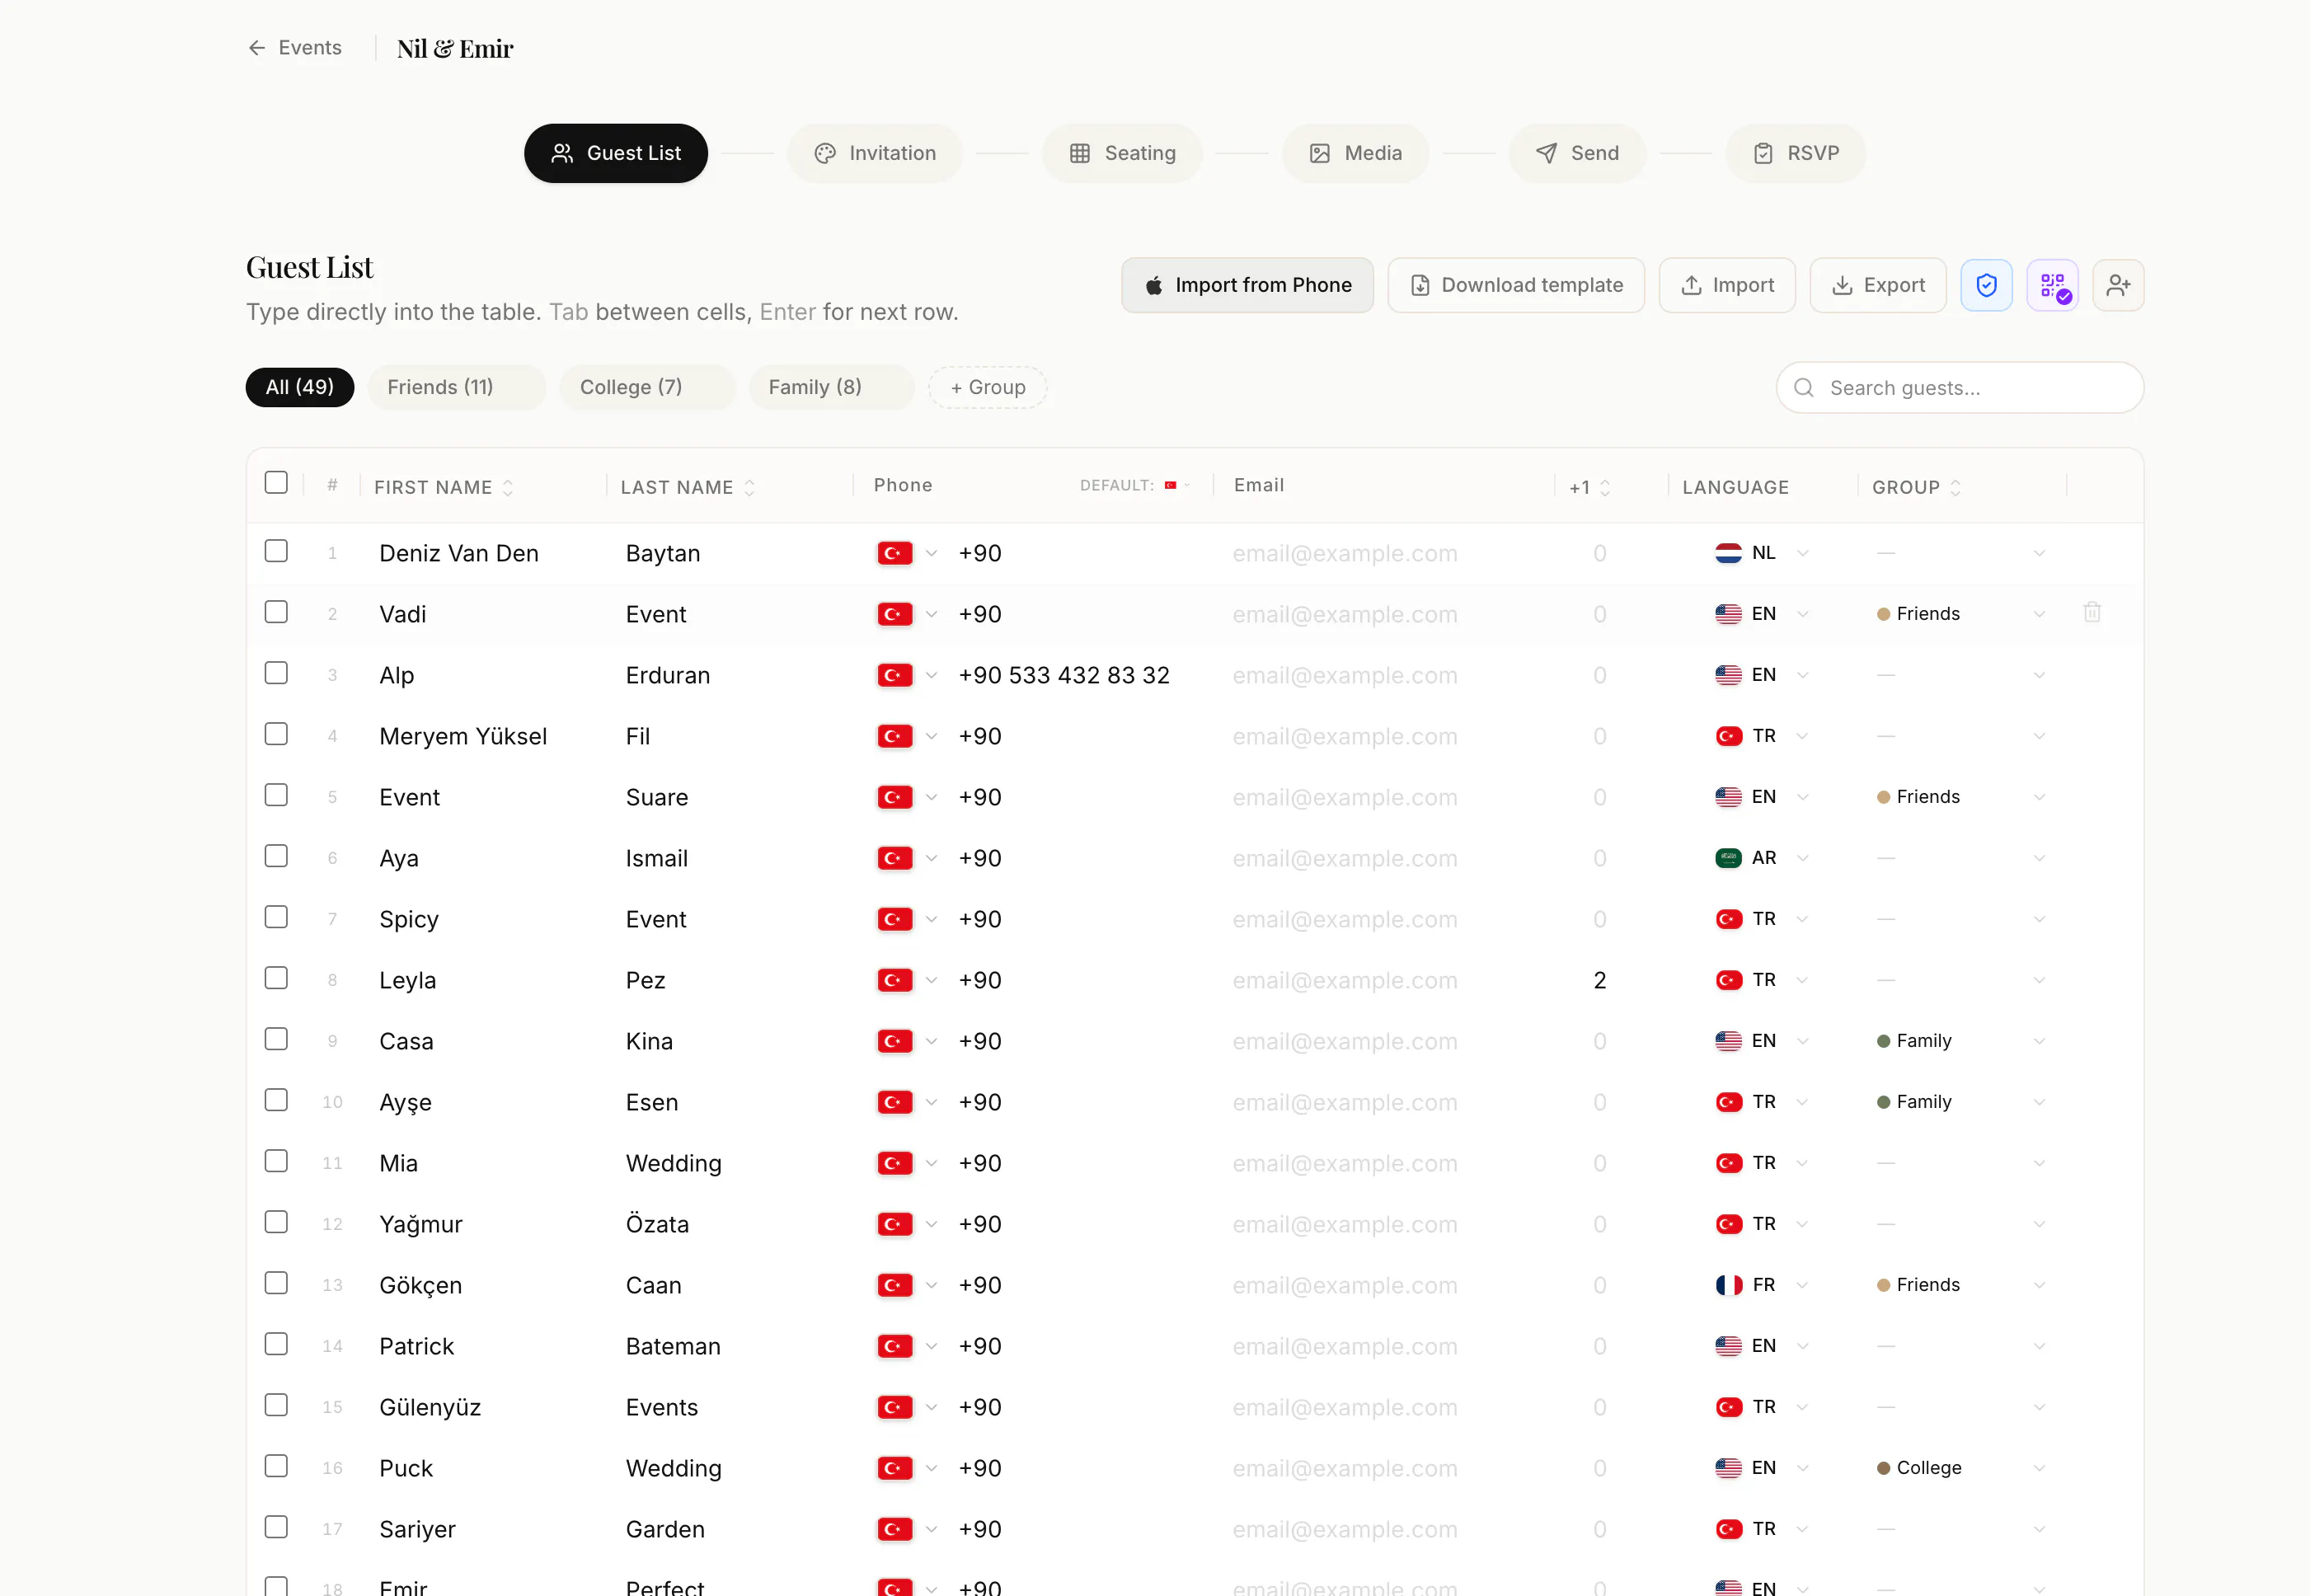Open the Send step

point(1577,153)
